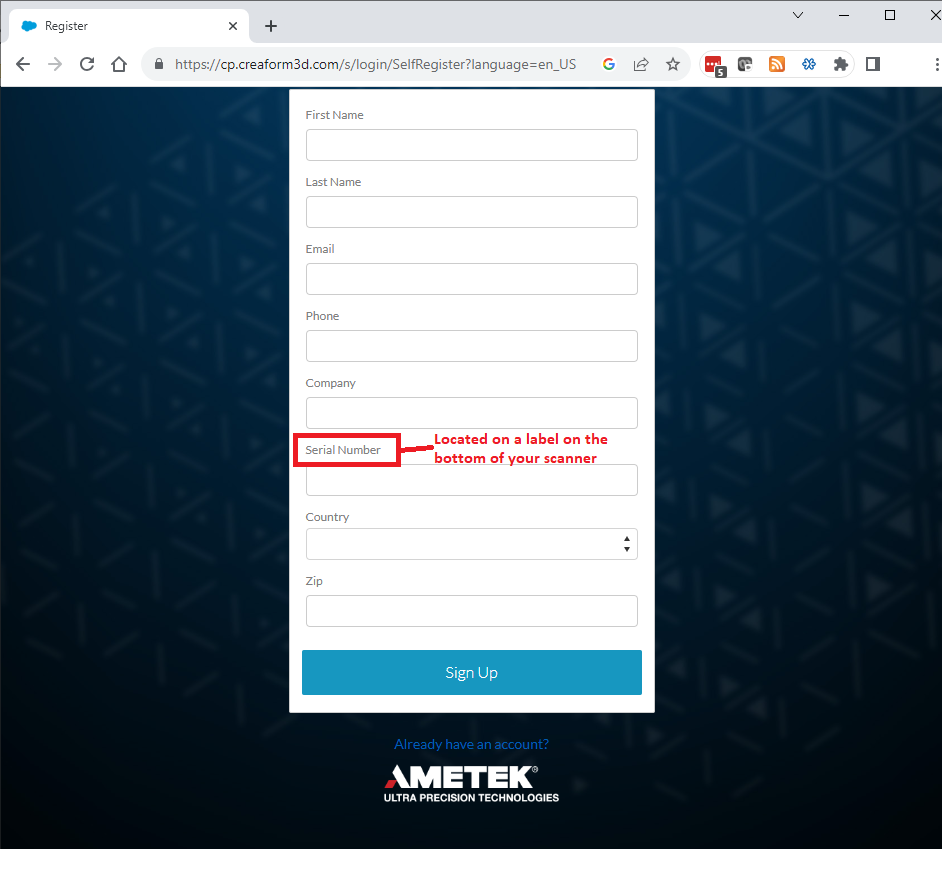The image size is (942, 890).
Task: Close the Register tab
Action: (x=233, y=26)
